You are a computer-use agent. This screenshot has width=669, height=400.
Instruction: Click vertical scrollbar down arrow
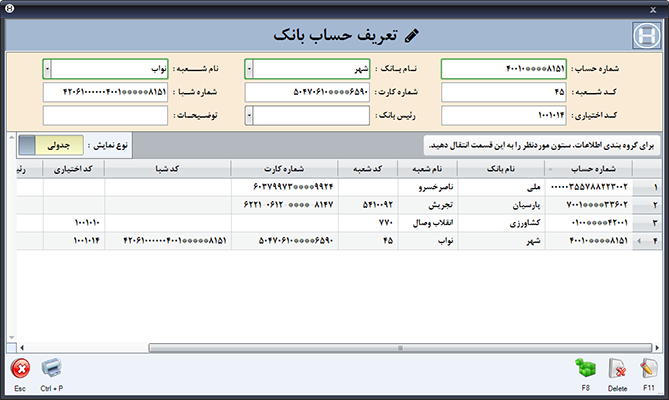[12, 337]
